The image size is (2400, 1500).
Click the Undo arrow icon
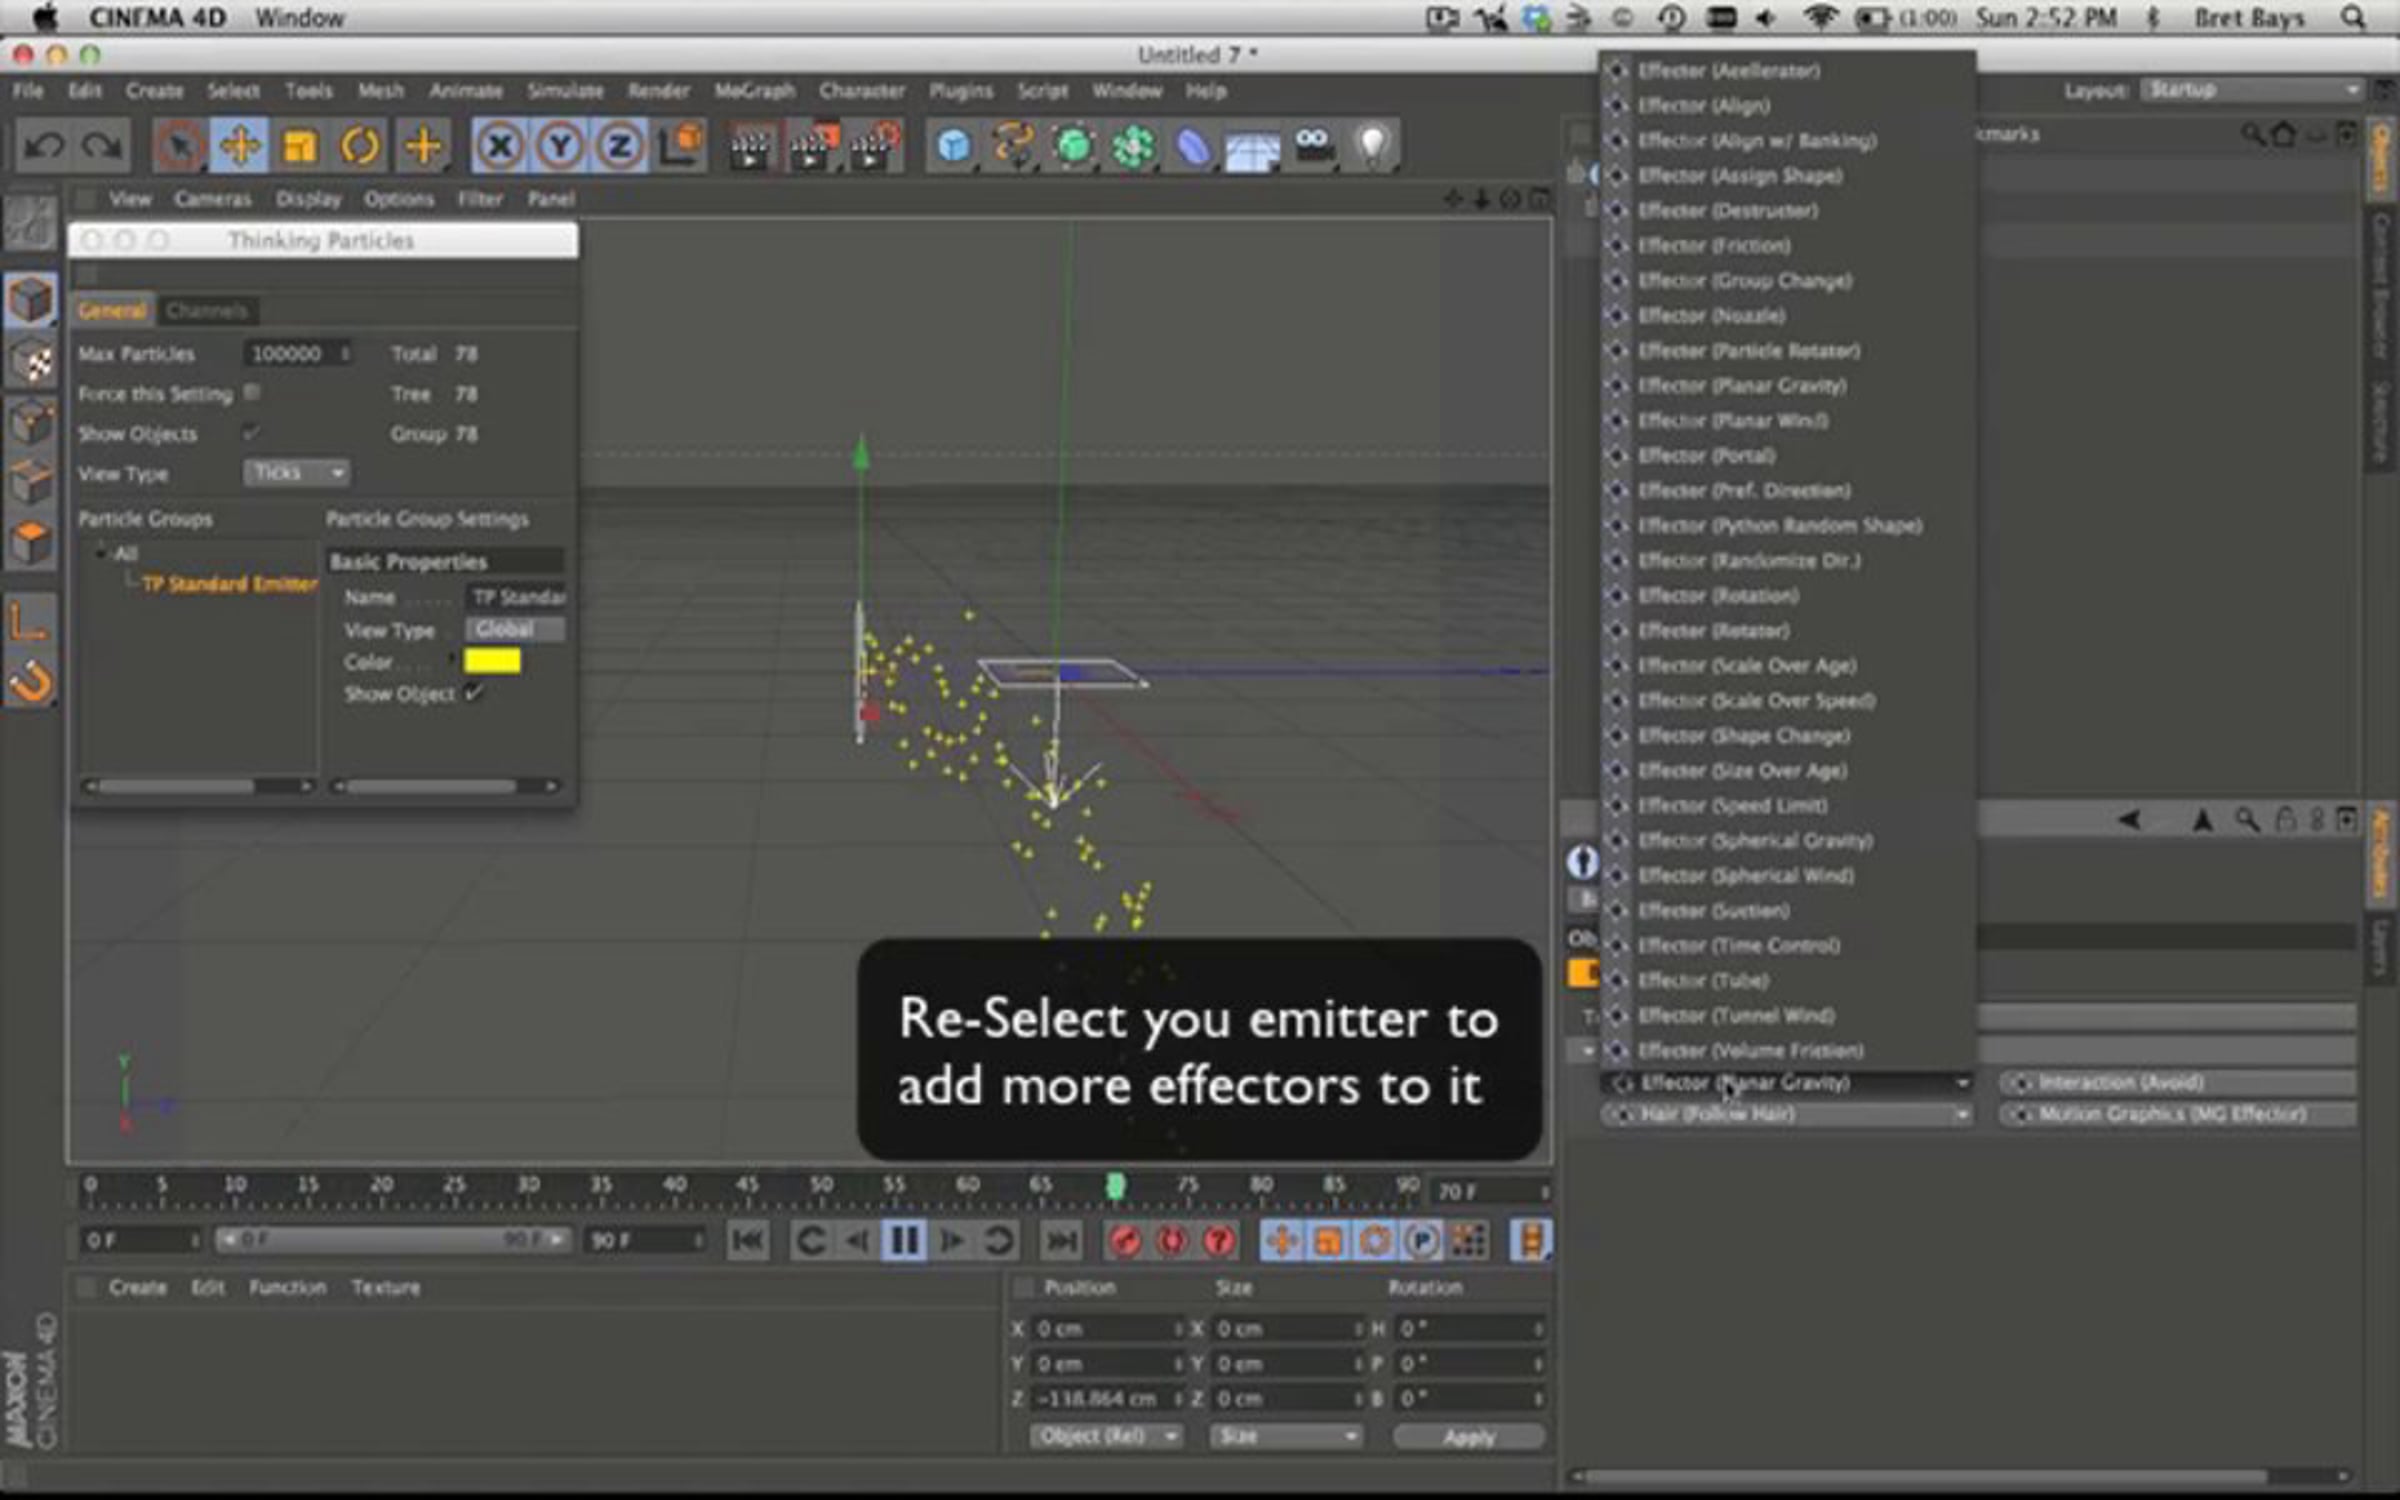pyautogui.click(x=43, y=146)
